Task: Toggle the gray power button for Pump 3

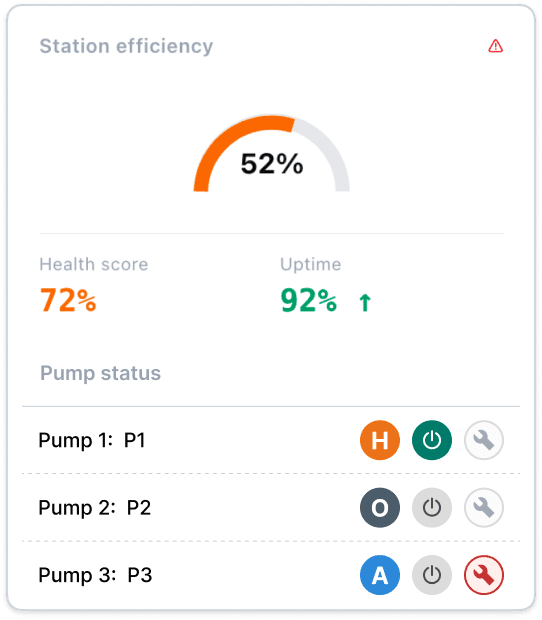Action: click(x=432, y=575)
